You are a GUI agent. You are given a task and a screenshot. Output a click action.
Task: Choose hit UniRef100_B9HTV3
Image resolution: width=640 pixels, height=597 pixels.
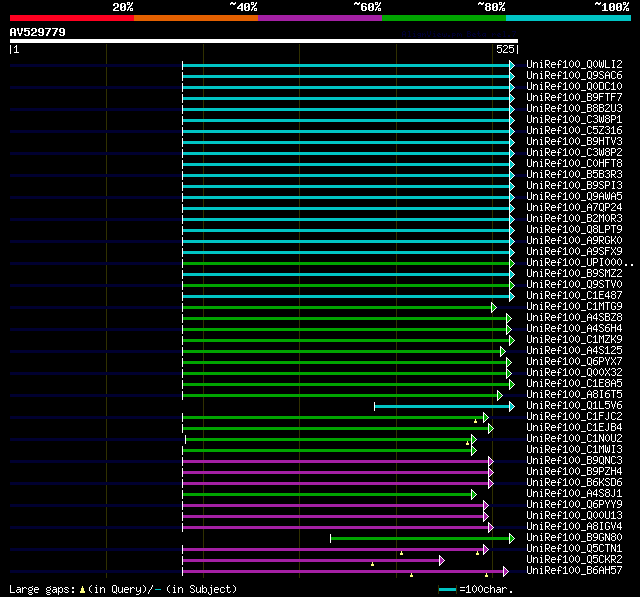(574, 142)
